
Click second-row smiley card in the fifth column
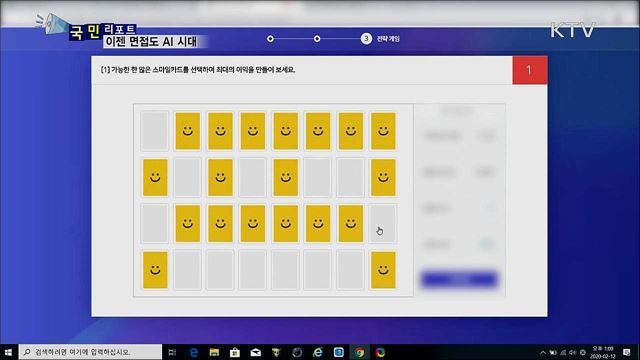pos(285,177)
